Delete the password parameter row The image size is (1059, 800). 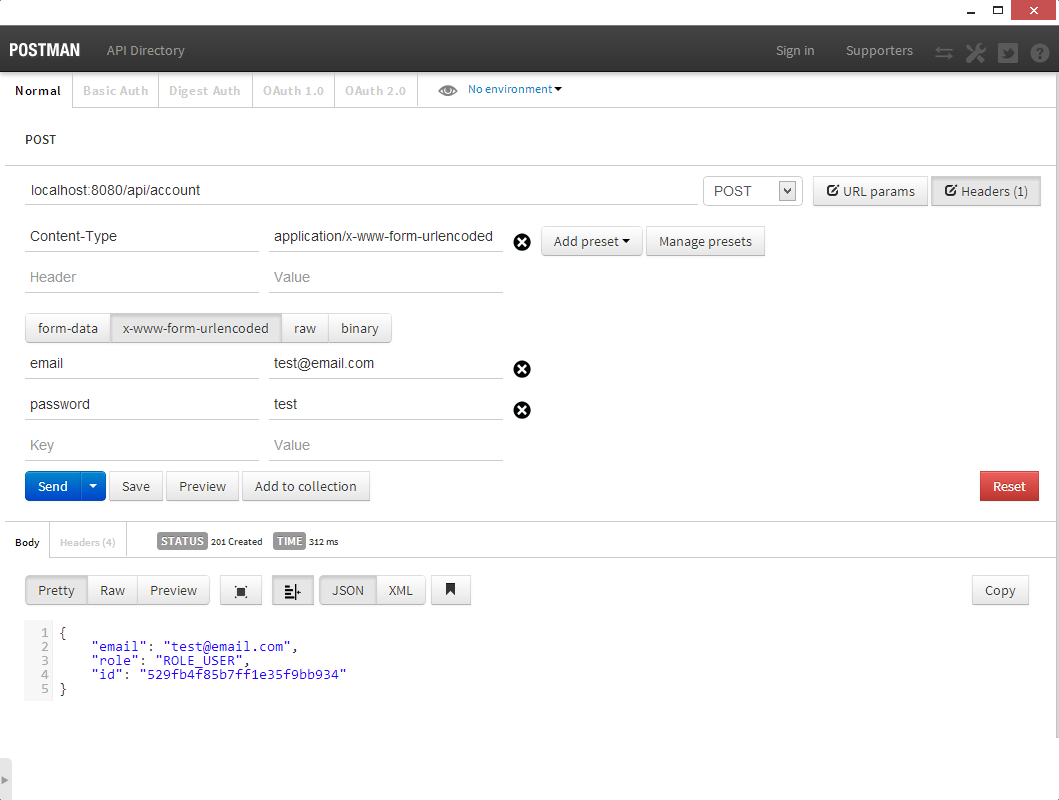click(522, 410)
